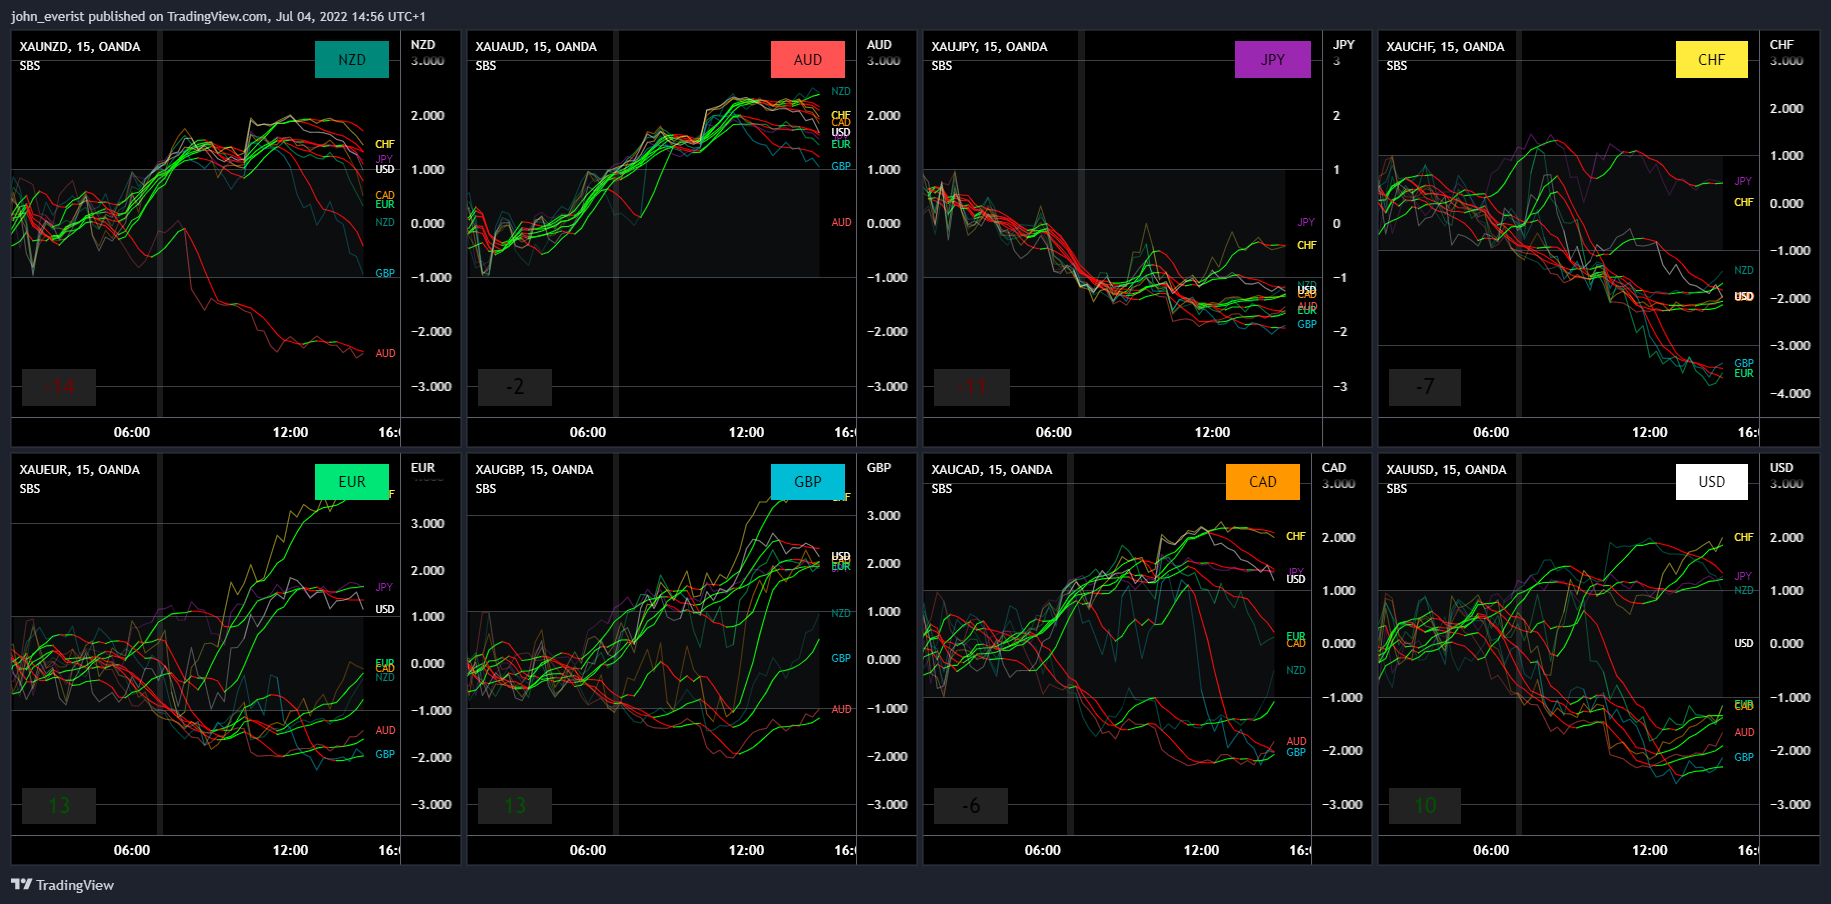The image size is (1831, 904).
Task: Click the SBS indicator label under XAUUSD
Action: pos(1397,489)
